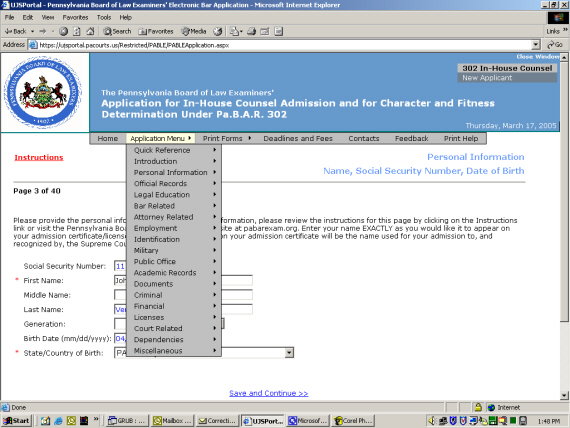
Task: Open the Search toolbar button
Action: click(117, 31)
